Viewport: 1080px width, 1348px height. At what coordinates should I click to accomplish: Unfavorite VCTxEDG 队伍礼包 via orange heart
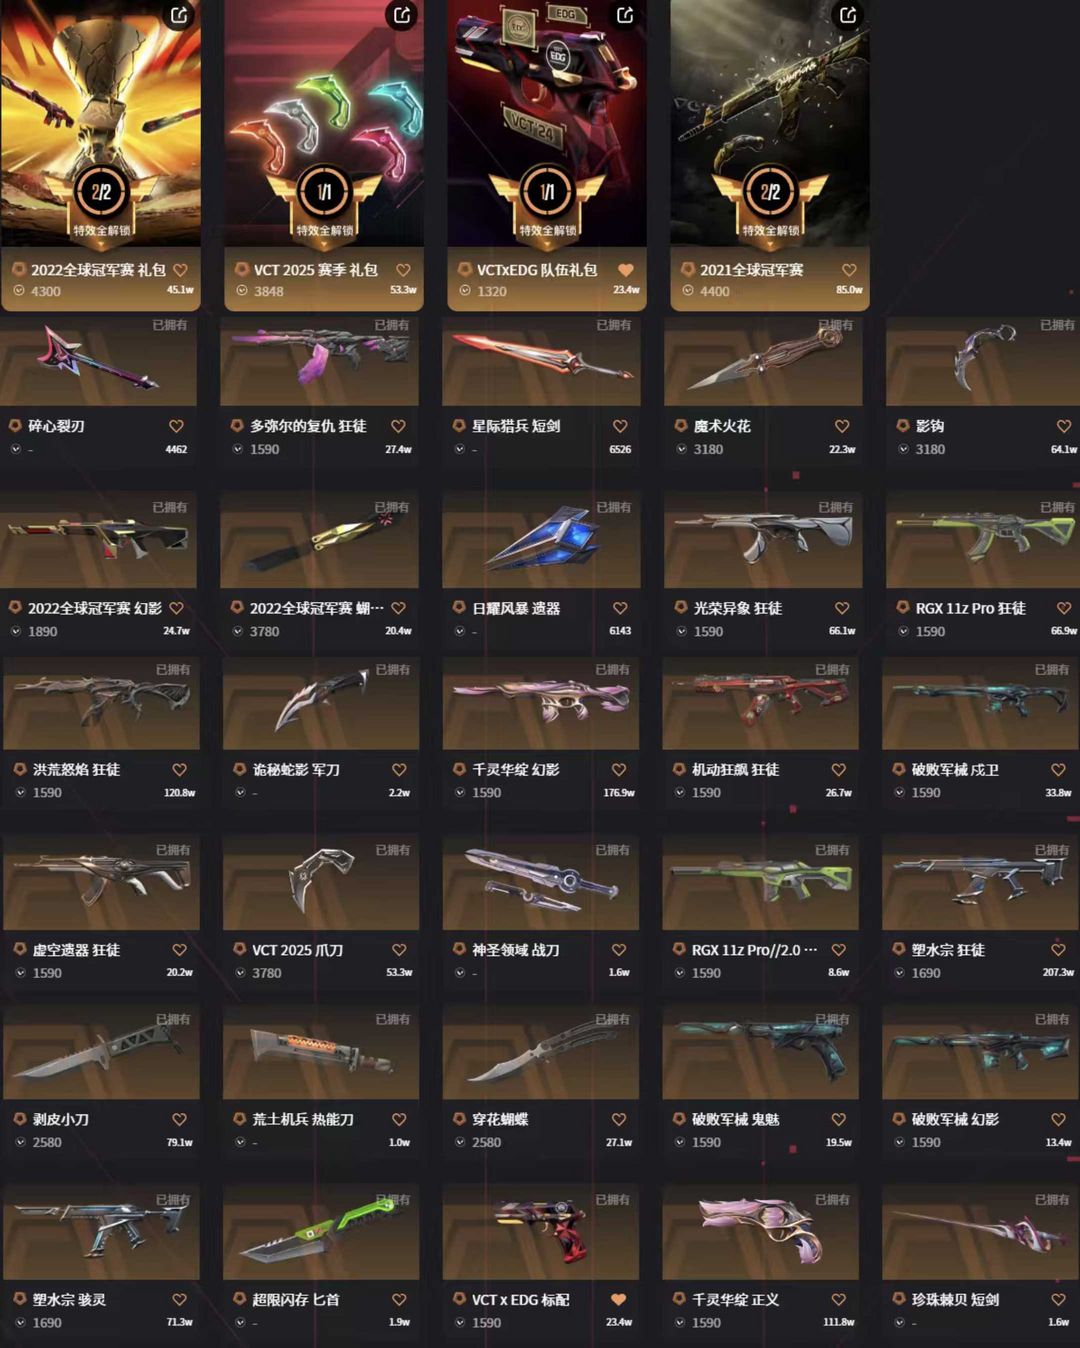626,270
